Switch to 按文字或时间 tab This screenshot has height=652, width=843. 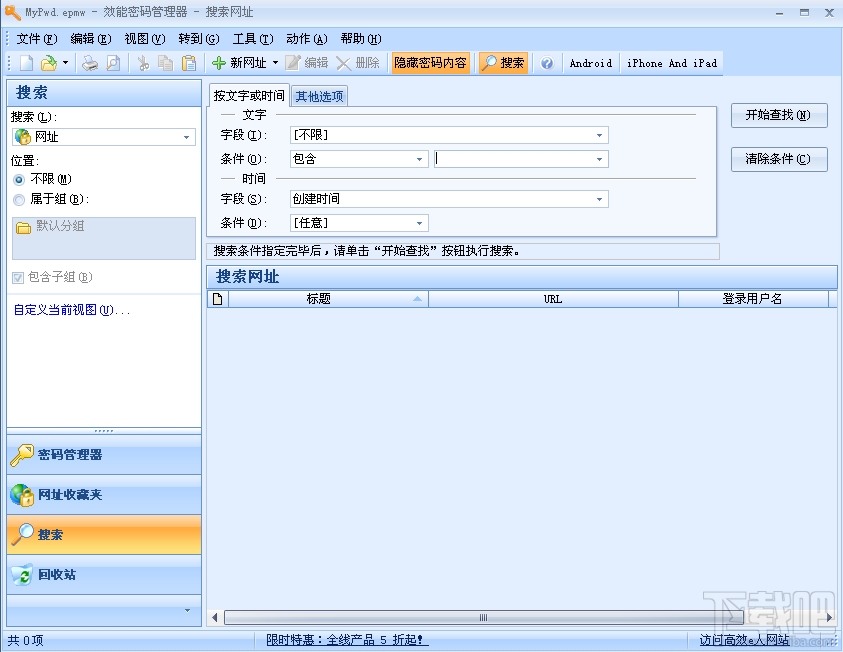[249, 96]
